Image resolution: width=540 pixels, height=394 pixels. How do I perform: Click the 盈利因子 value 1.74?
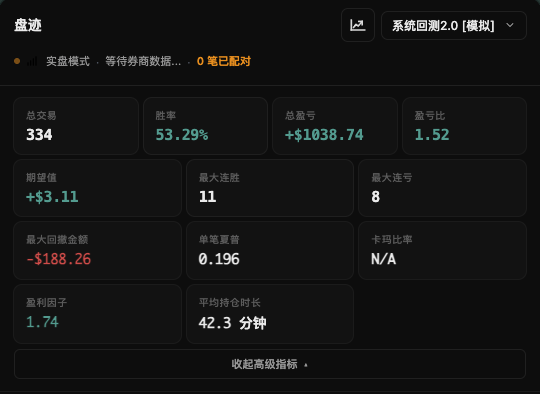point(43,322)
